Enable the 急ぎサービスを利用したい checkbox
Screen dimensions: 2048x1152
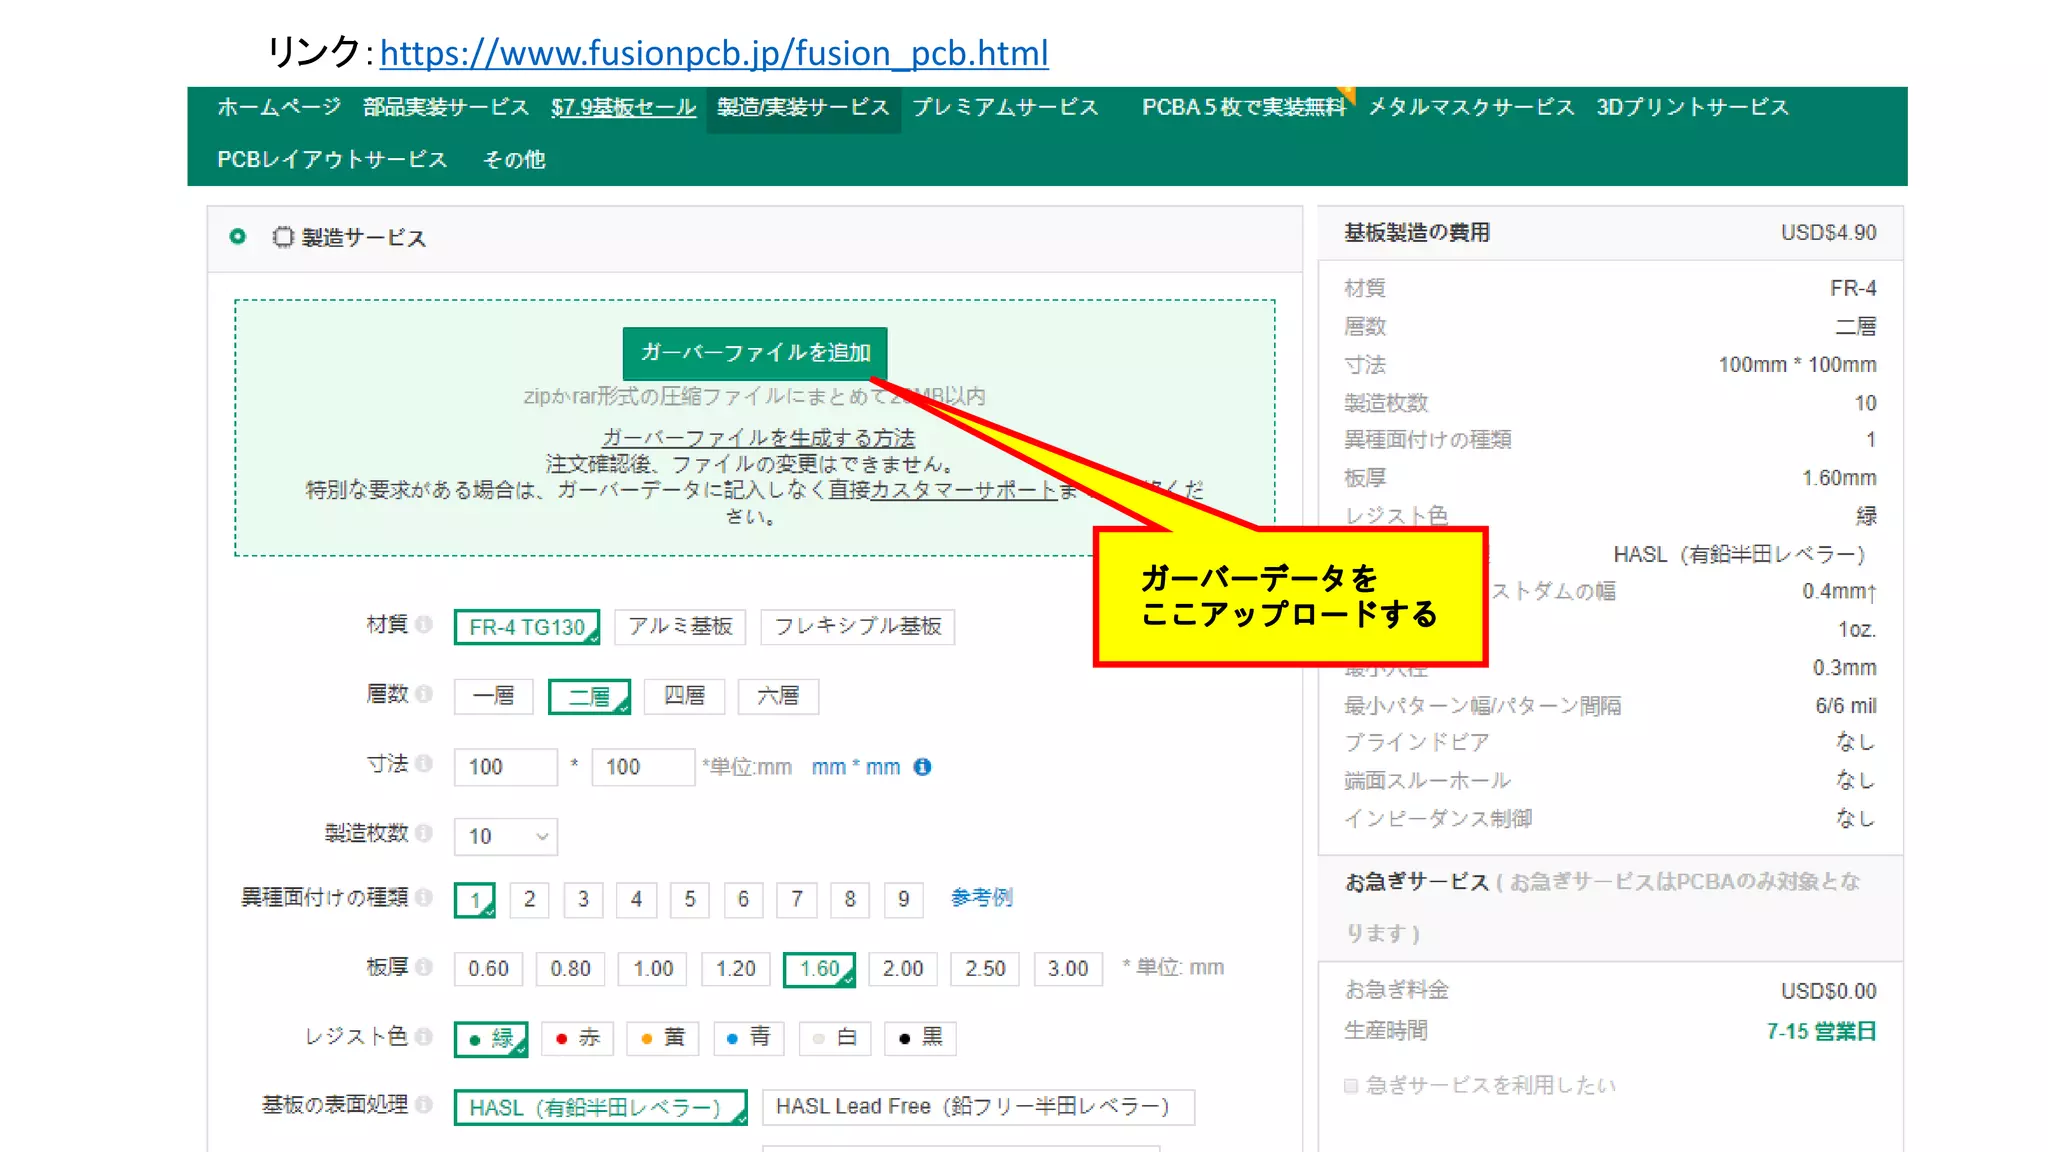[1351, 1086]
